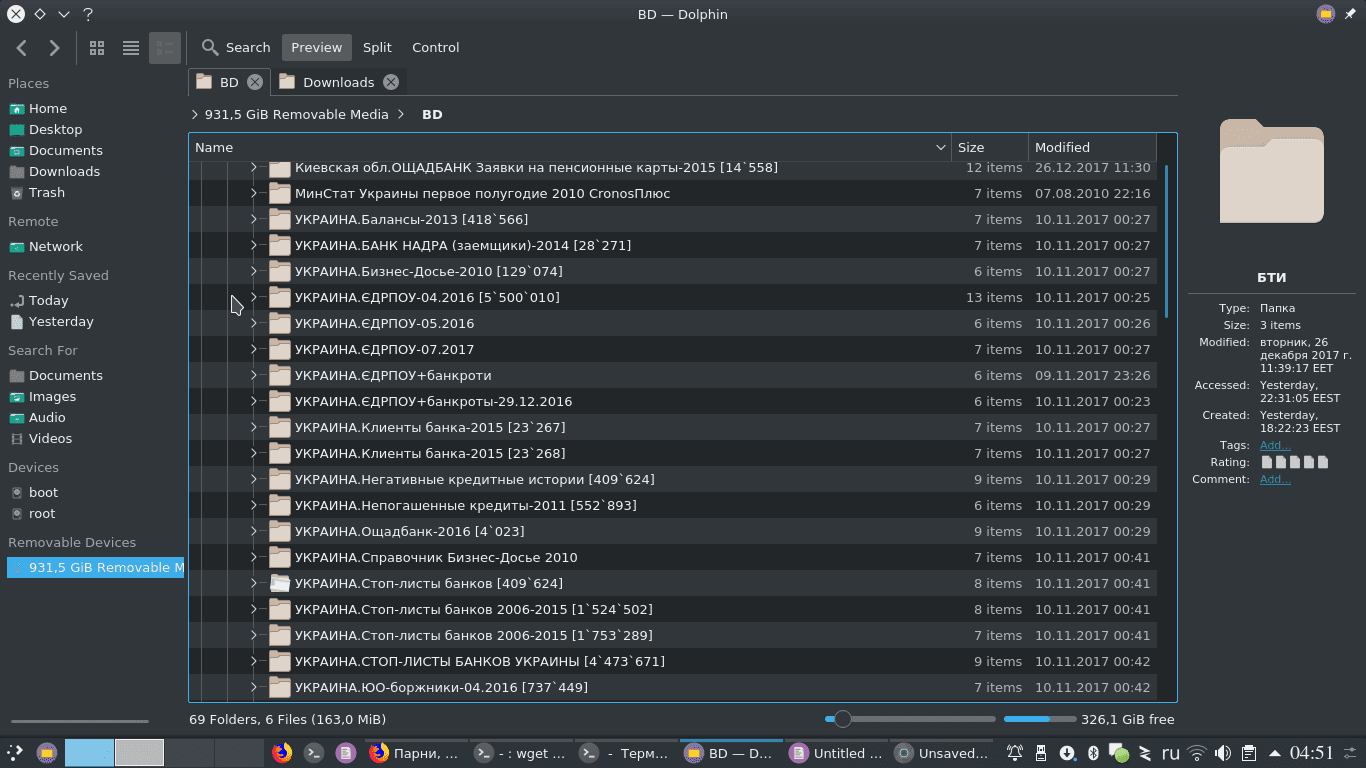The image size is (1366, 768).
Task: Expand breadcrumb arrow before 931,5 GiB
Action: click(x=194, y=114)
